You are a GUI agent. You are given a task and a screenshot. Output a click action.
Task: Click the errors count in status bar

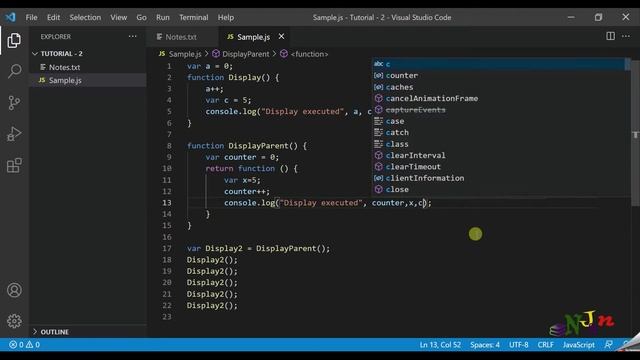coord(16,344)
